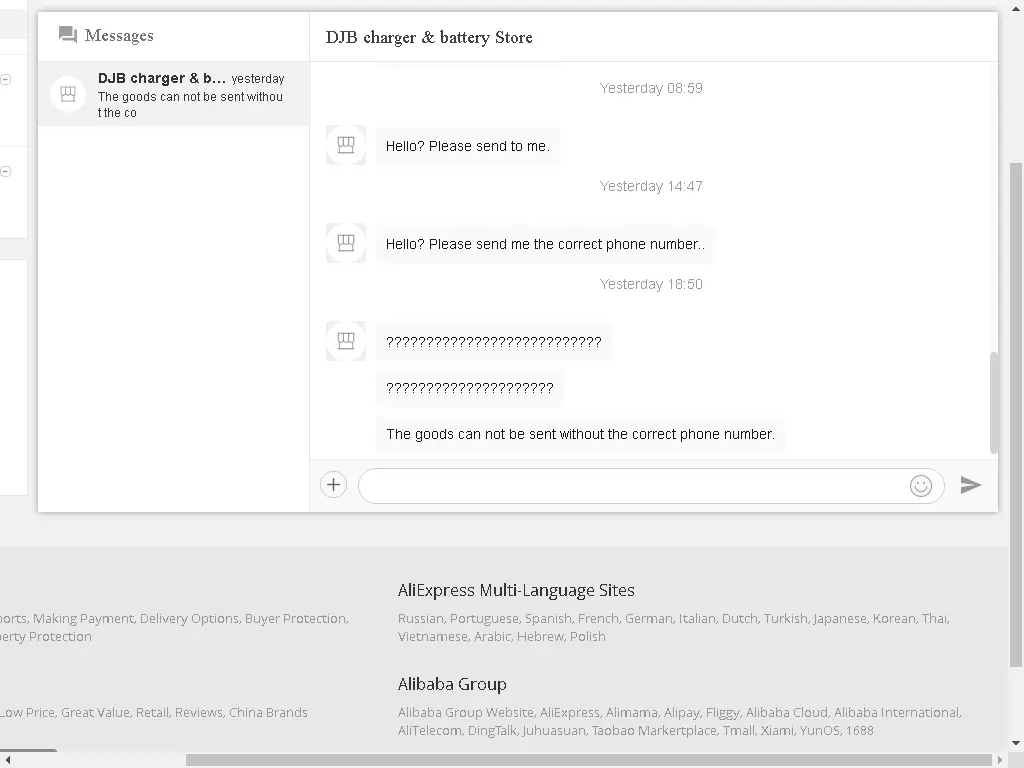
Task: Click right arrow of horizontal scrollbar
Action: [x=1000, y=760]
